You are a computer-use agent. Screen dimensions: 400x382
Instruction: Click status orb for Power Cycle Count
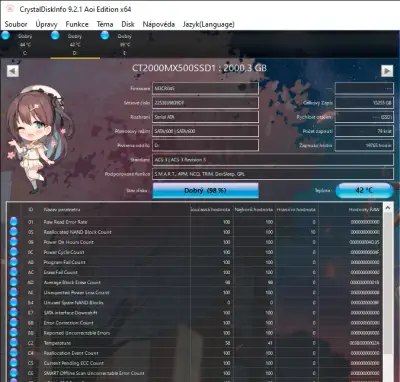[x=14, y=252]
